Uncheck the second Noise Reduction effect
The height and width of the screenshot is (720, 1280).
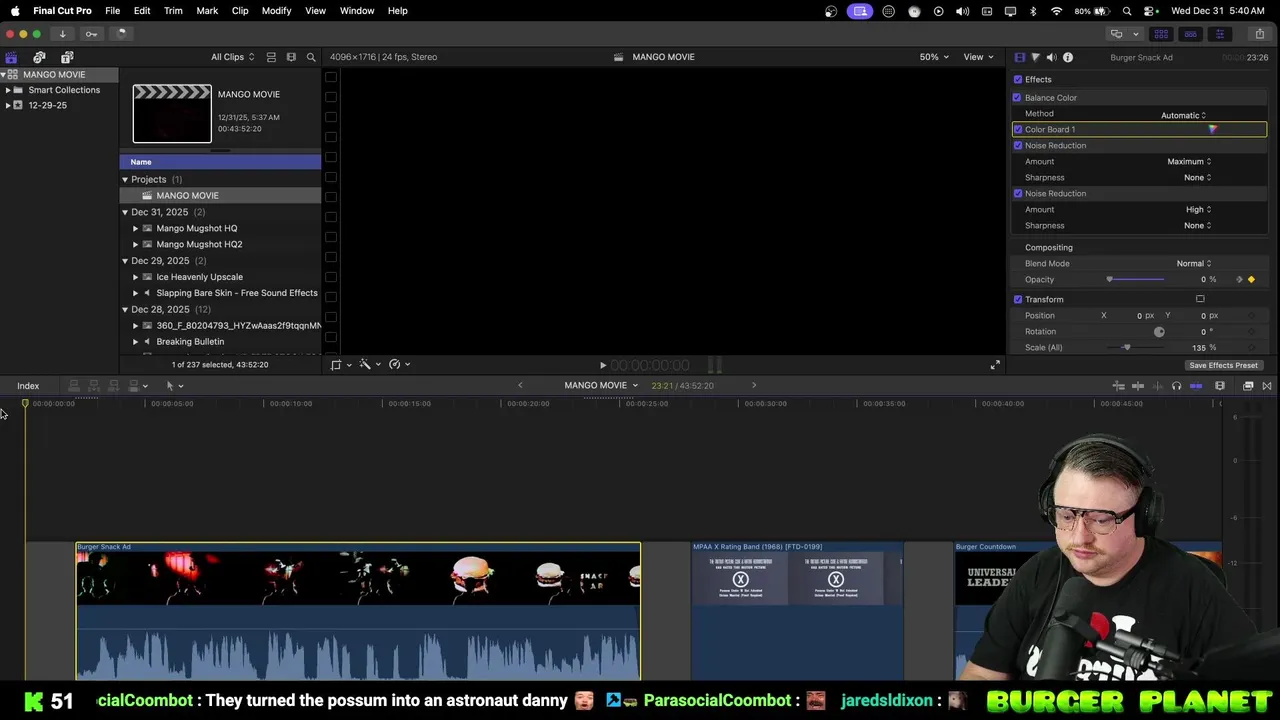coord(1018,194)
